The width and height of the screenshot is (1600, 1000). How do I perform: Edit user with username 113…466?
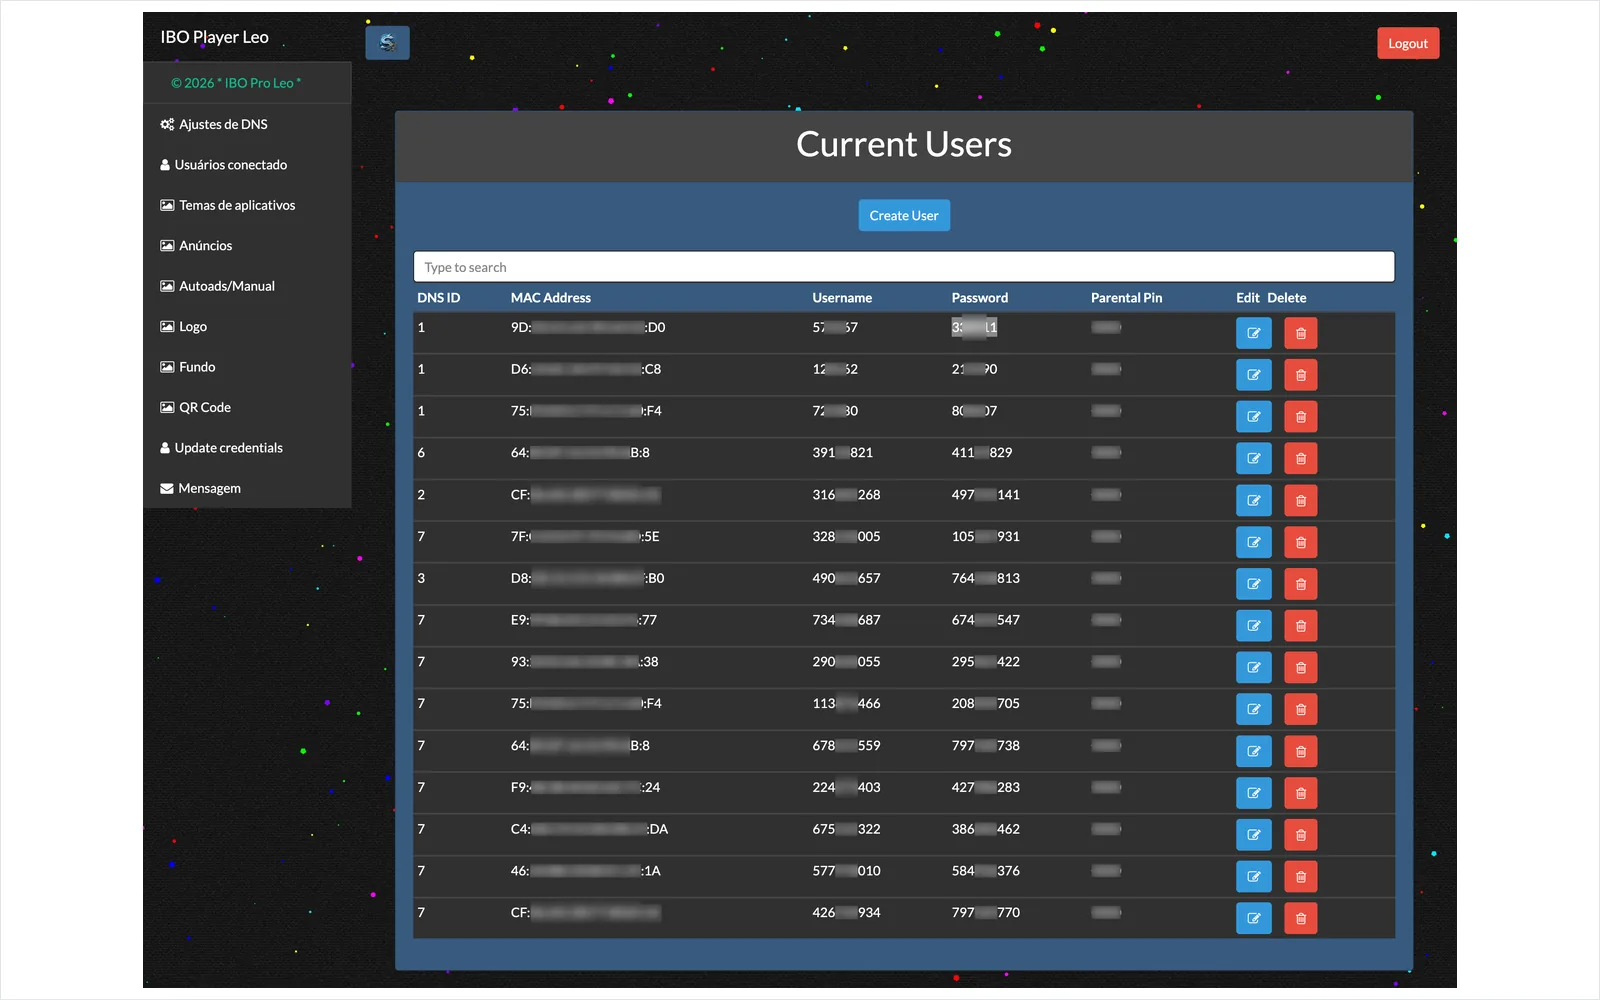pos(1253,709)
